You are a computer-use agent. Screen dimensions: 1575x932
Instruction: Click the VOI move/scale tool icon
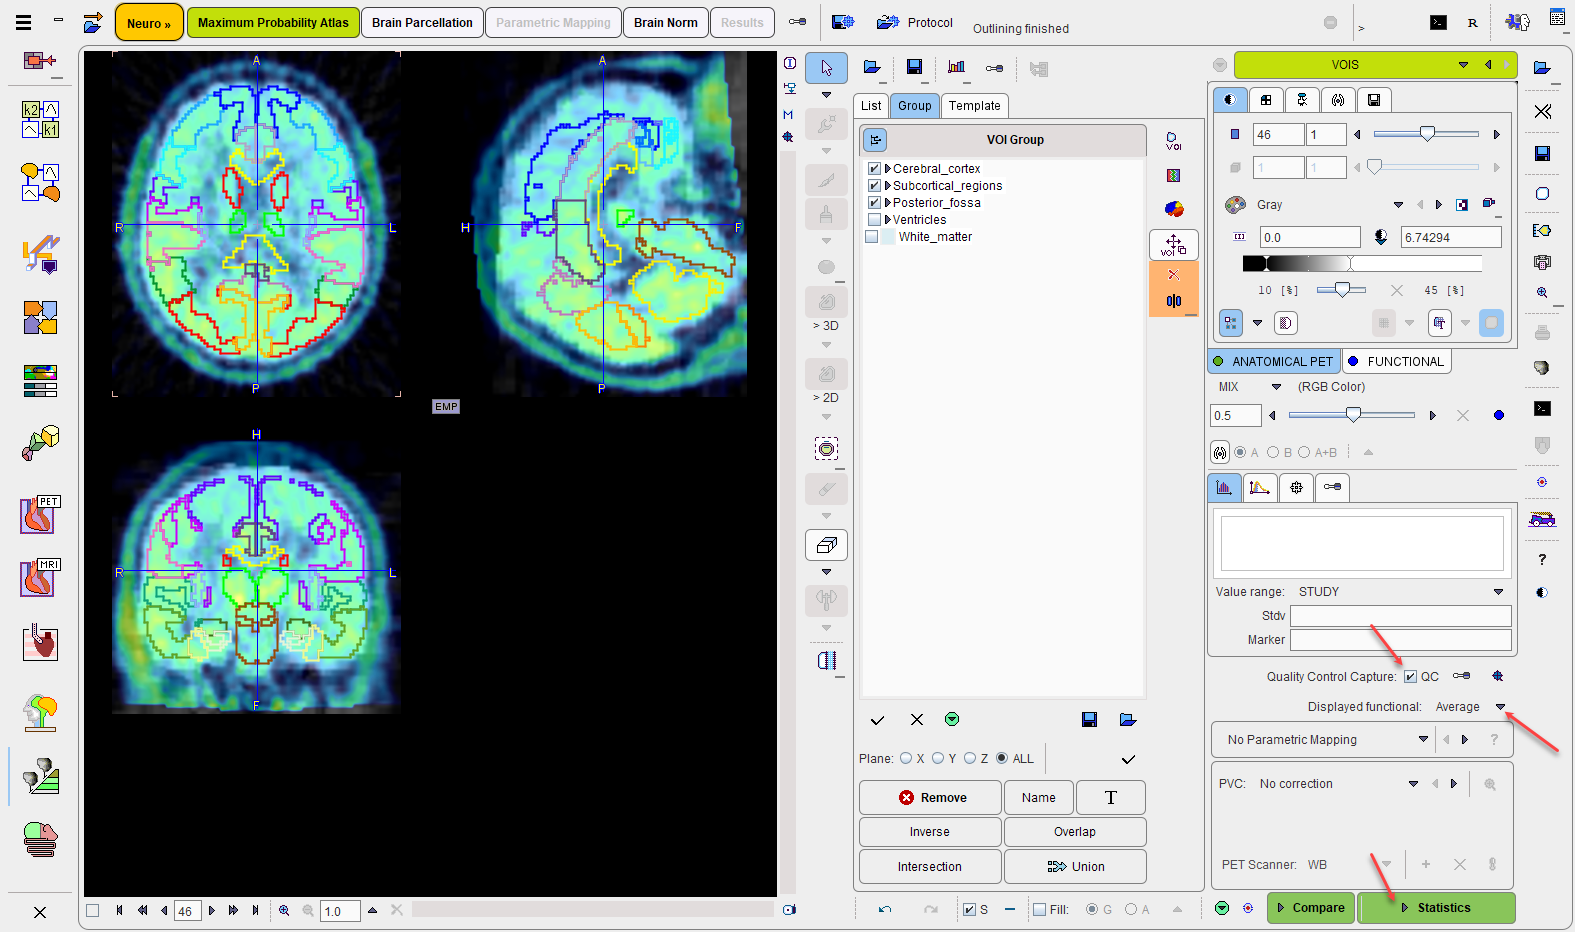1174,245
